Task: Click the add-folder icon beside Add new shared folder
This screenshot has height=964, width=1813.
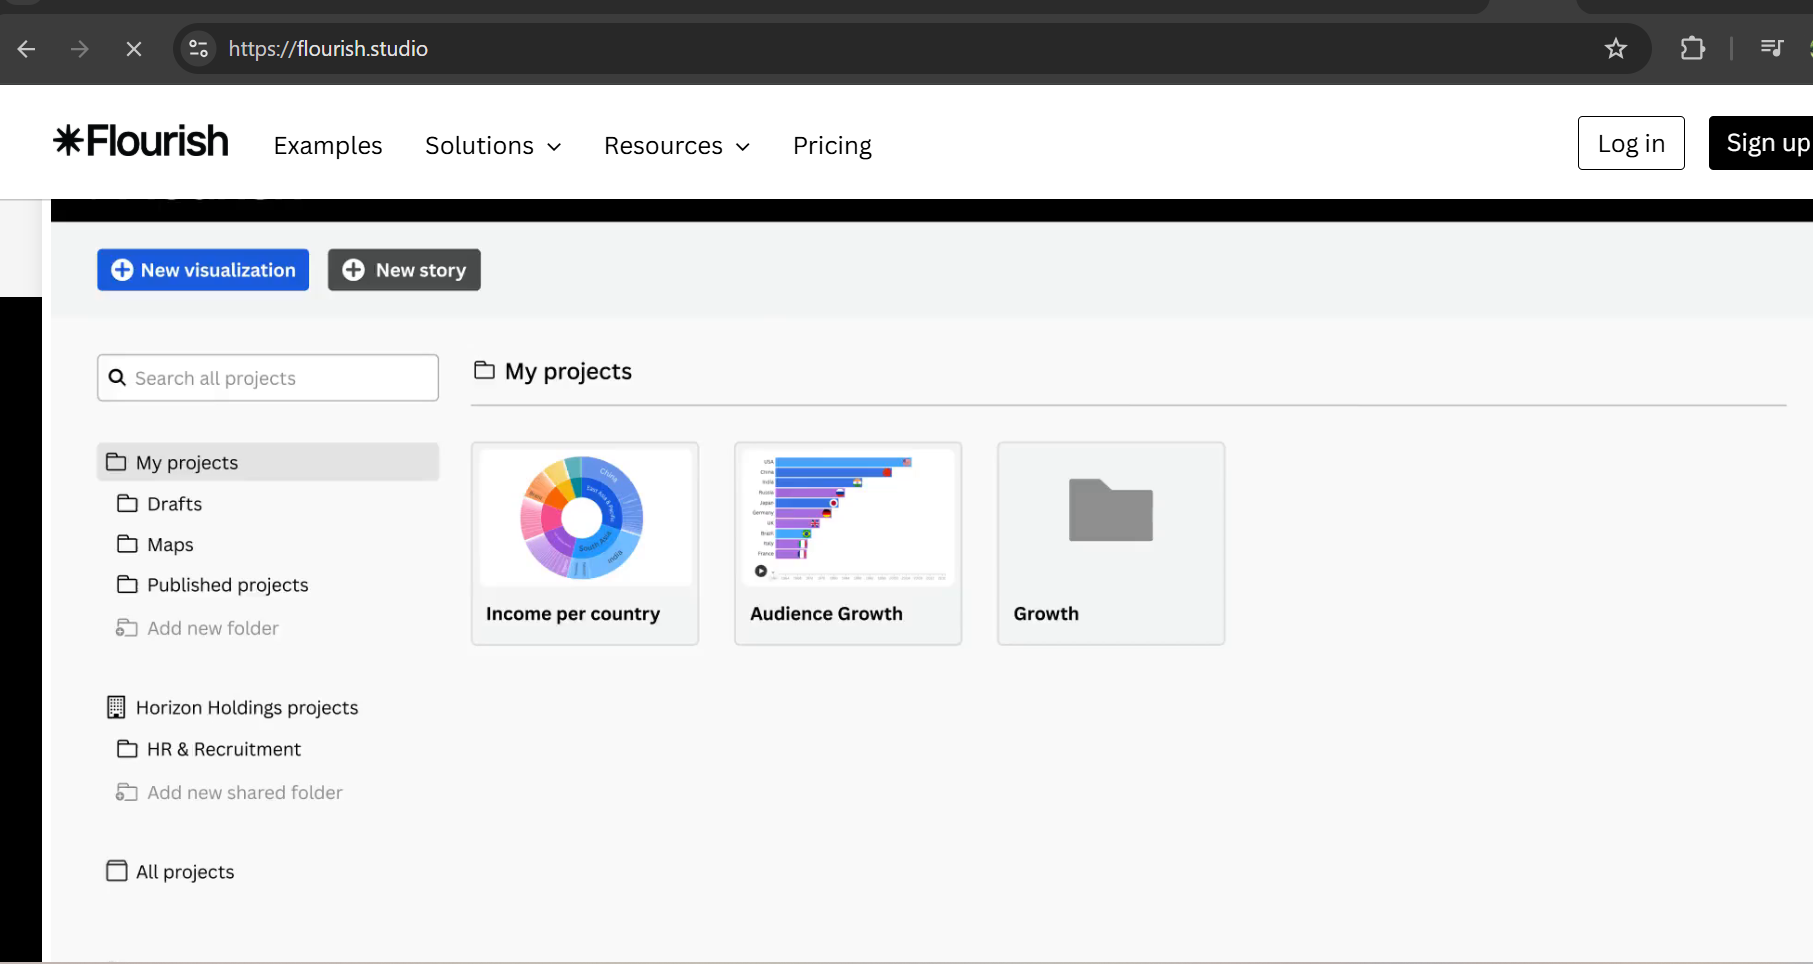Action: (126, 792)
